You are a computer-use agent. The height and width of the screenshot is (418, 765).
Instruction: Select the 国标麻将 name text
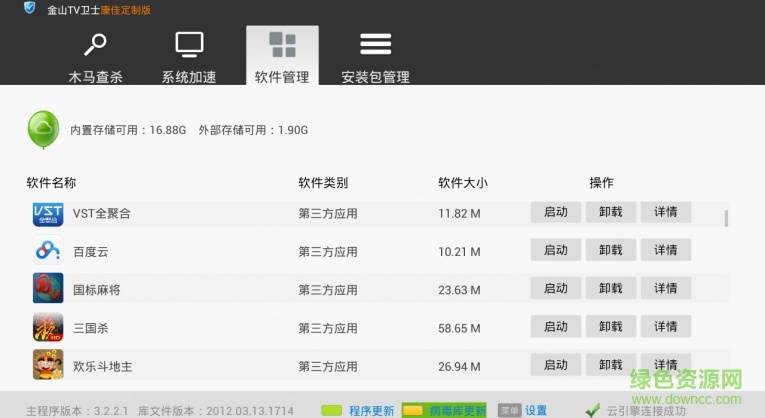[97, 290]
